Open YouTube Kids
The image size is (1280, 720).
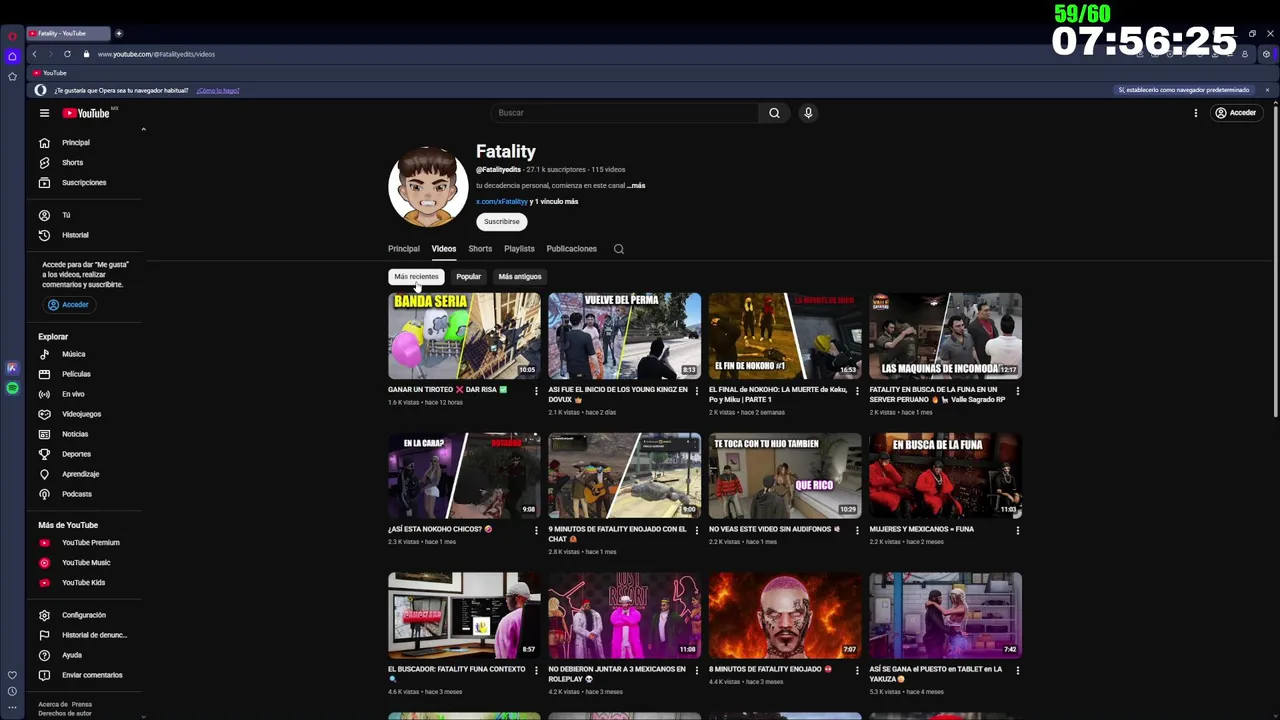pos(85,583)
